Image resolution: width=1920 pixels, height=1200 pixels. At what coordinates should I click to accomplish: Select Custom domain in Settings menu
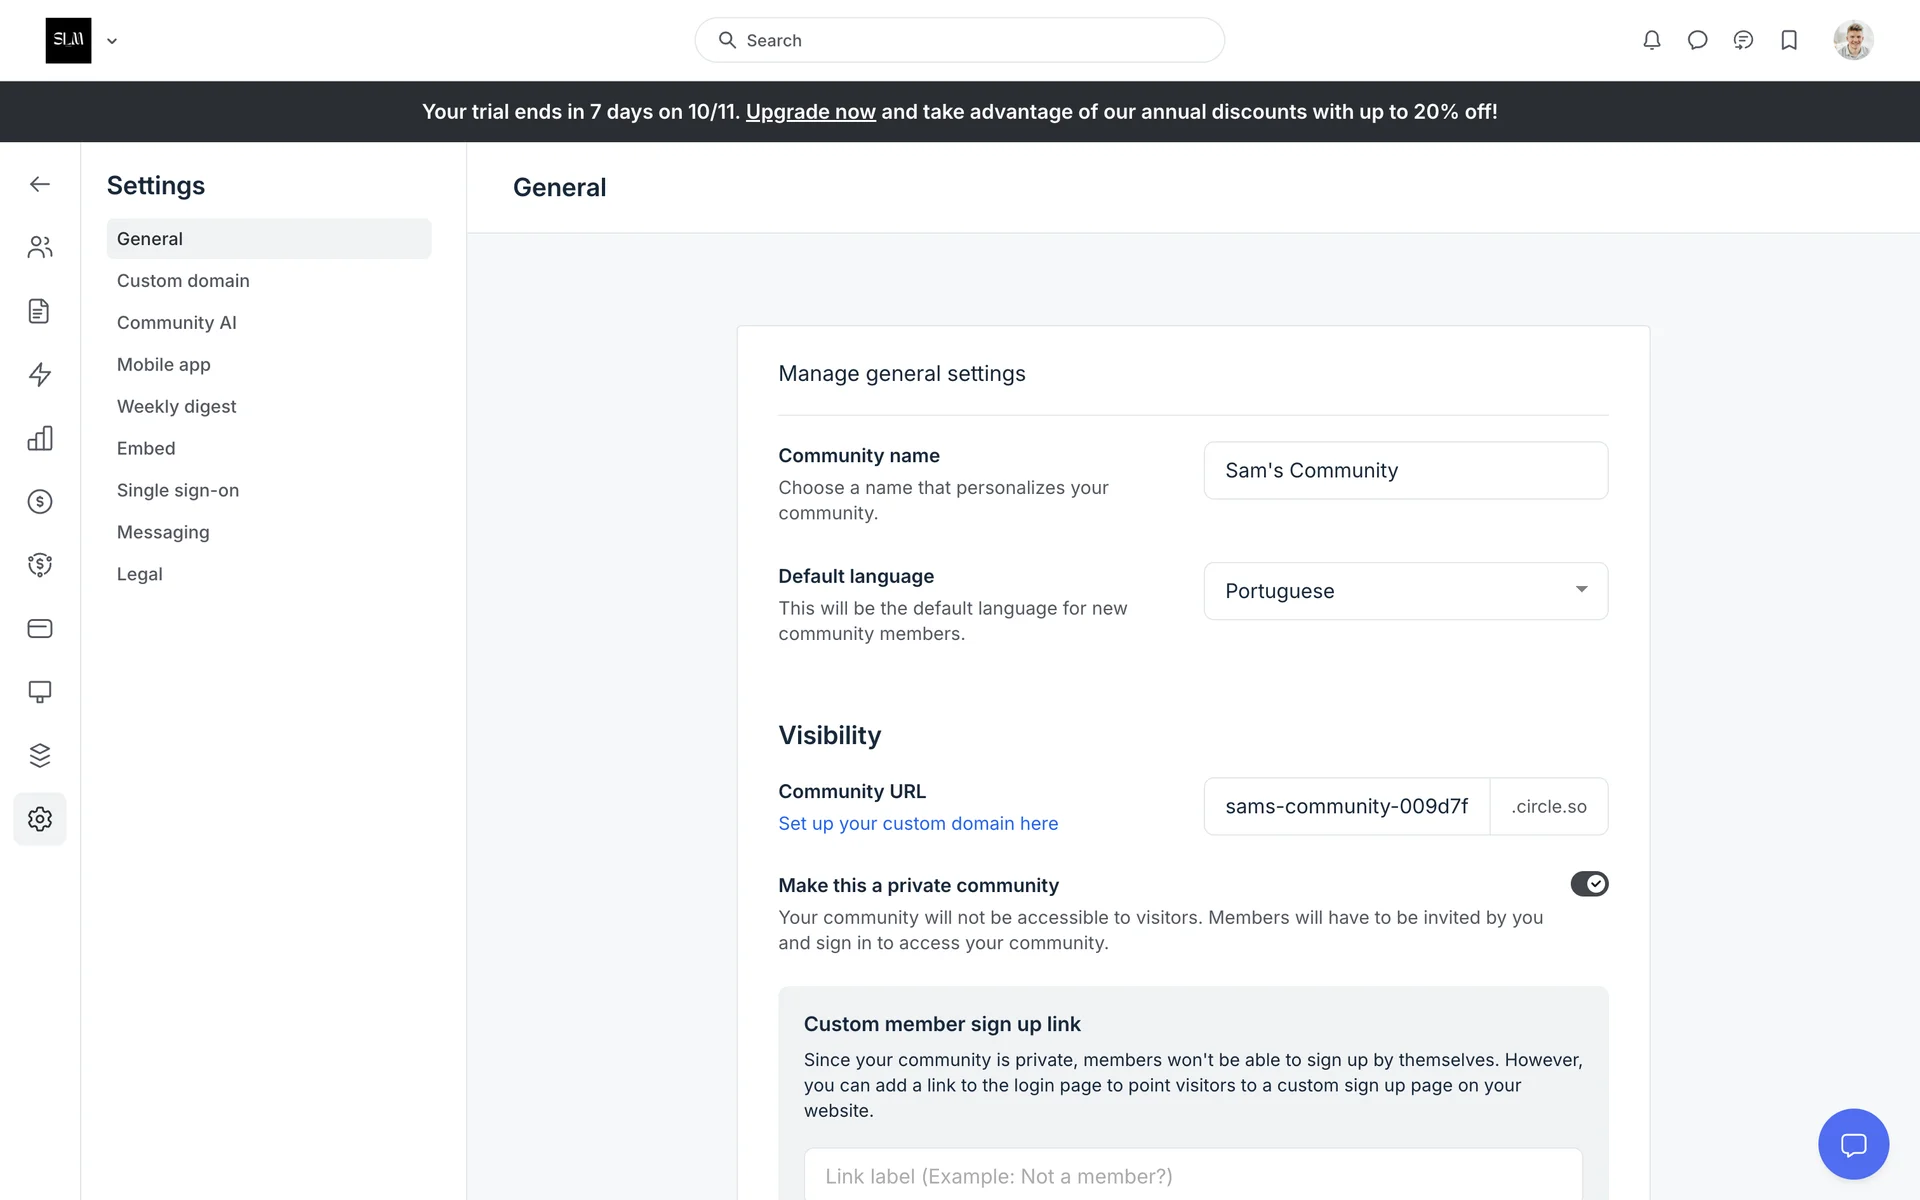pos(183,281)
